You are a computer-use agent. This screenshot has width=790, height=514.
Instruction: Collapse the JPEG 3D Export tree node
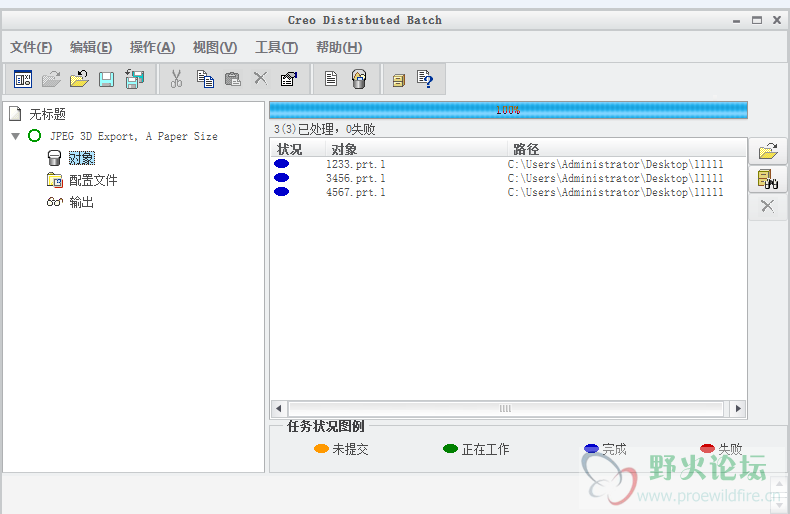tap(16, 136)
